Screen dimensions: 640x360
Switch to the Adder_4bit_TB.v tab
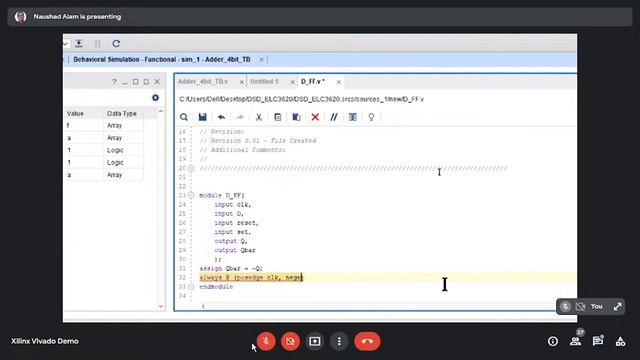pos(203,82)
